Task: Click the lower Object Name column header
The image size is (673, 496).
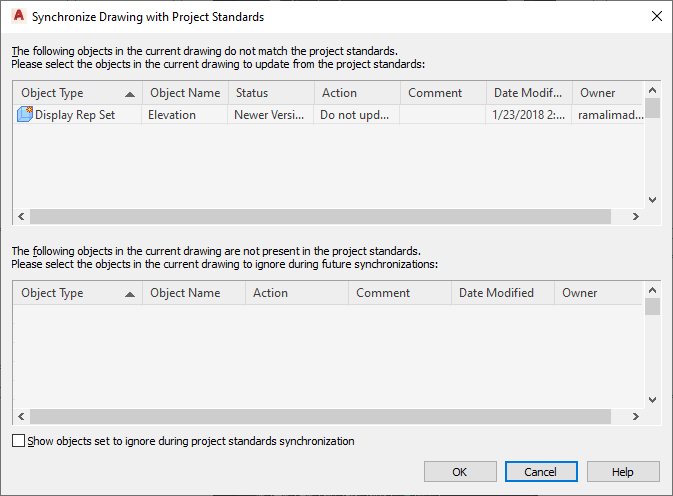Action: coord(193,293)
